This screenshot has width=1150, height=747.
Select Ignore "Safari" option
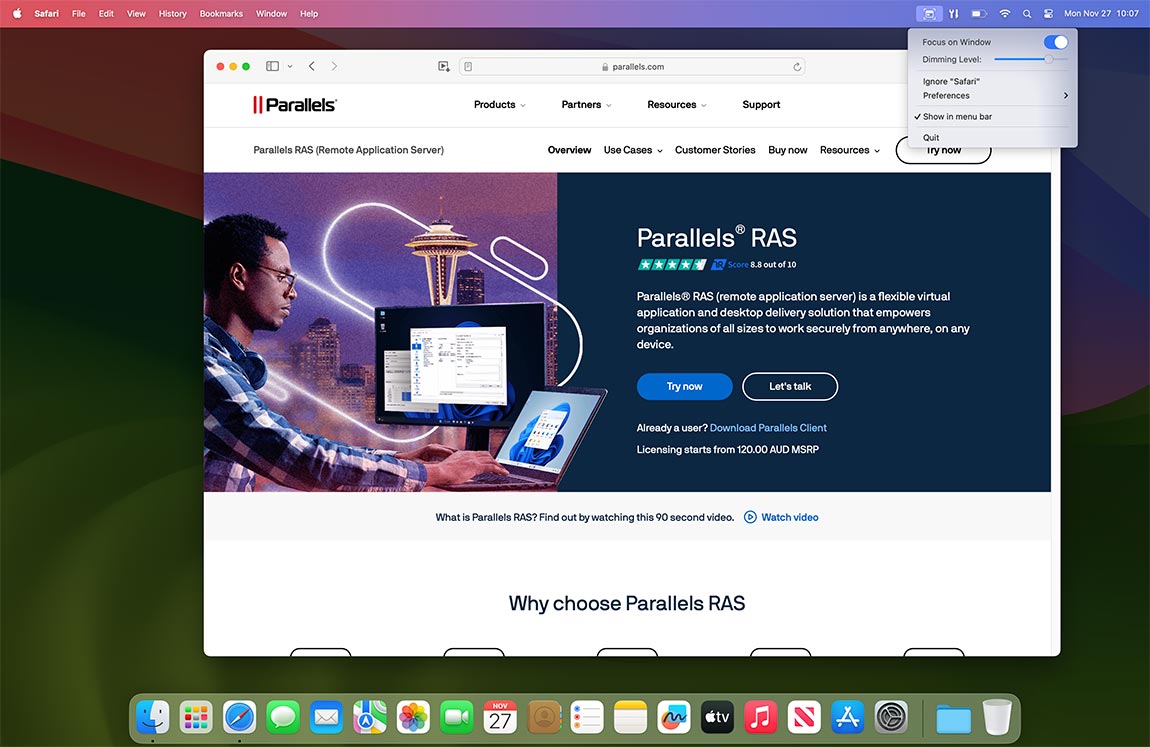click(951, 81)
